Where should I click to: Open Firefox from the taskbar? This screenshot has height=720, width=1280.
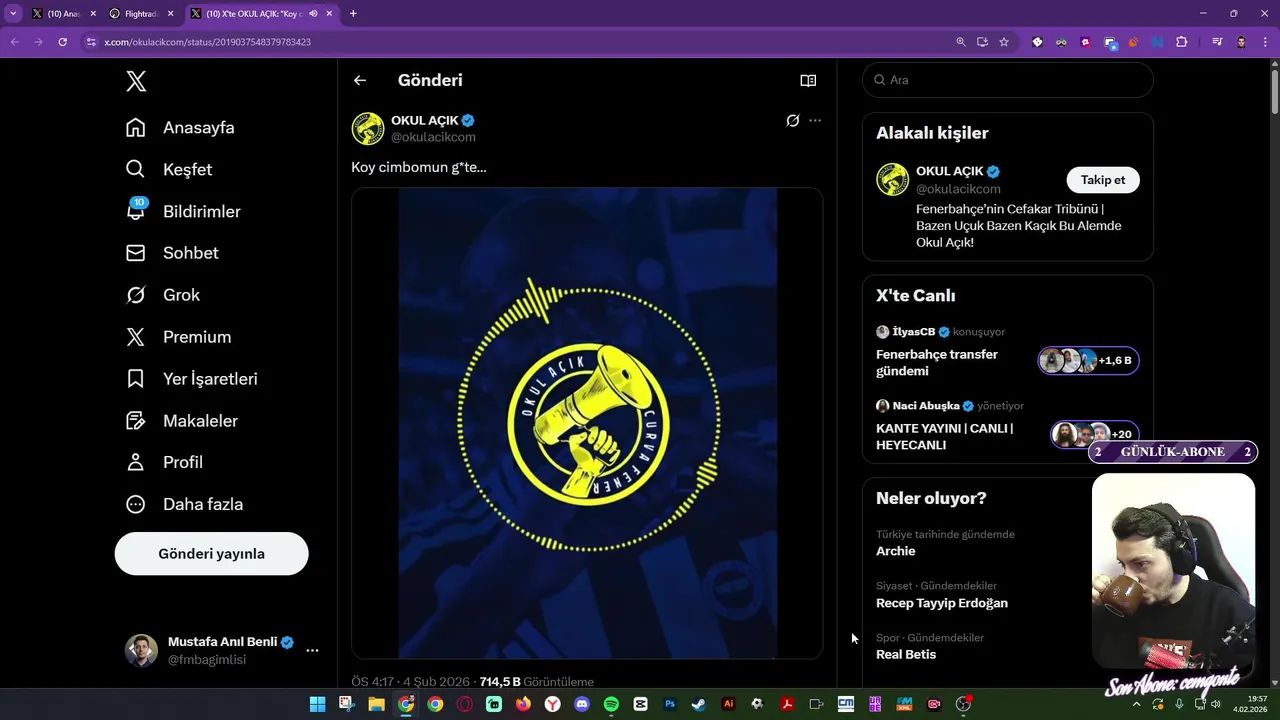pos(523,704)
